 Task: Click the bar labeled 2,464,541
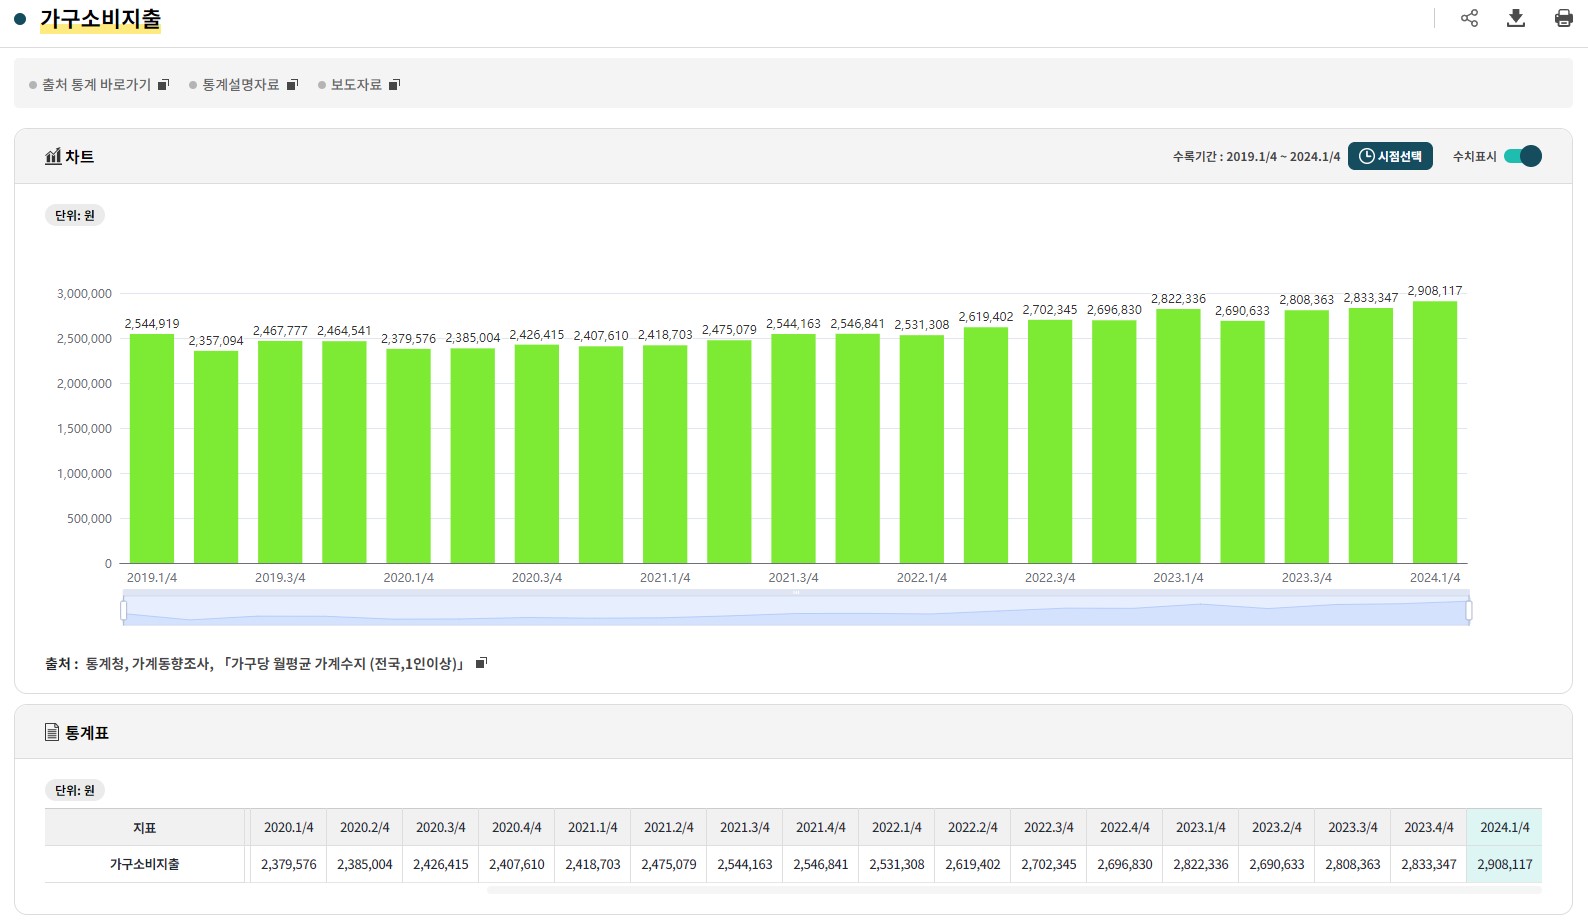tap(344, 452)
